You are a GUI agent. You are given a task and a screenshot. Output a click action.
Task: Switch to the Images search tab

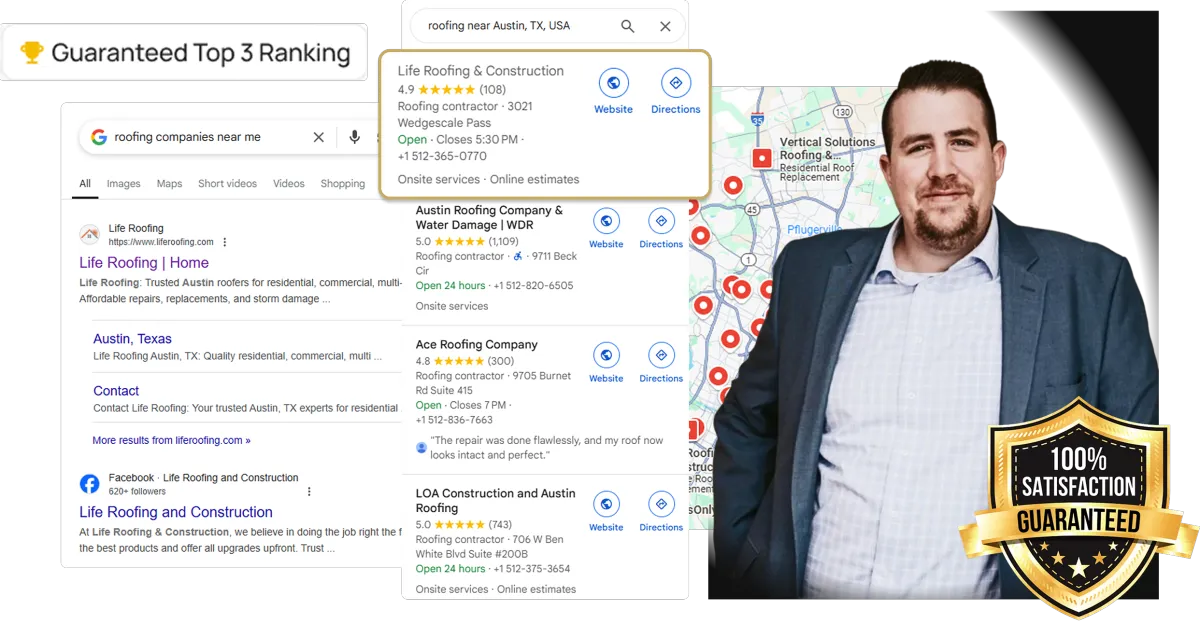(x=124, y=184)
